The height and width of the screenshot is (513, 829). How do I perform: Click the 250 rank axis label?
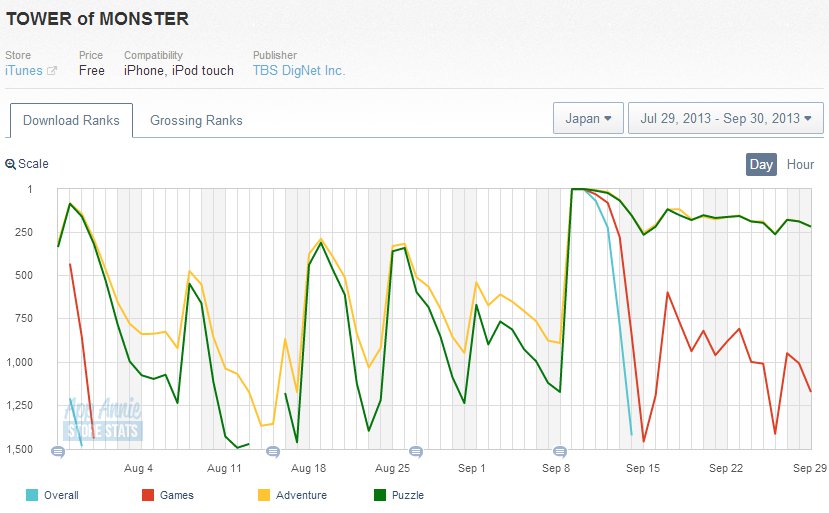(x=24, y=232)
